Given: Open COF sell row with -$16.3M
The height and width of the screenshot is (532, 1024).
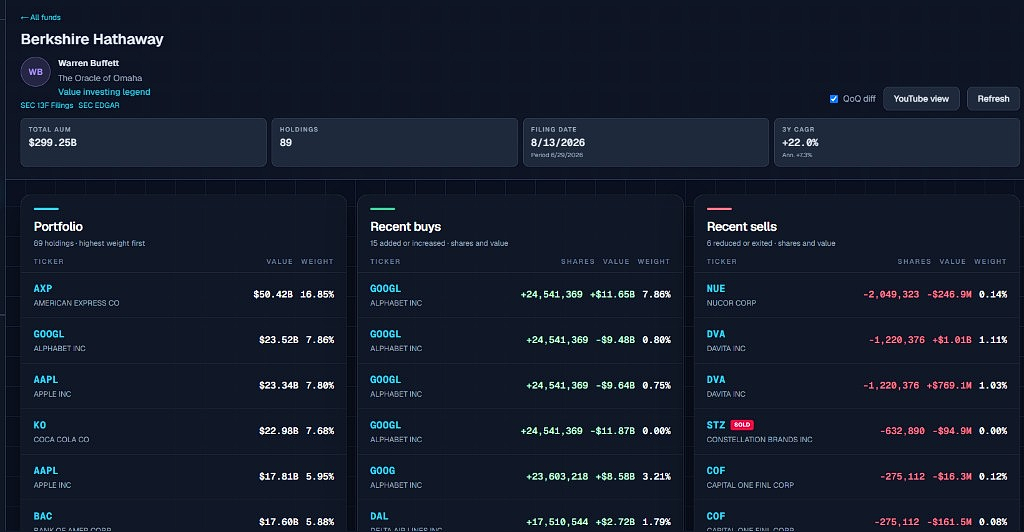Looking at the screenshot, I should [857, 477].
